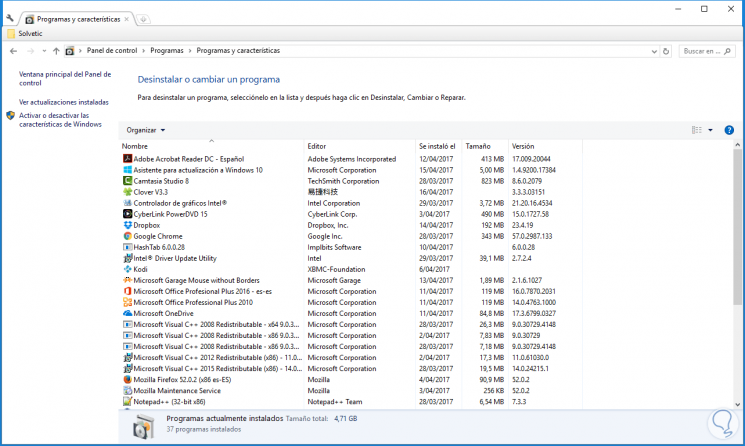Click the Dropbox, Inc. editor cell

[327, 225]
